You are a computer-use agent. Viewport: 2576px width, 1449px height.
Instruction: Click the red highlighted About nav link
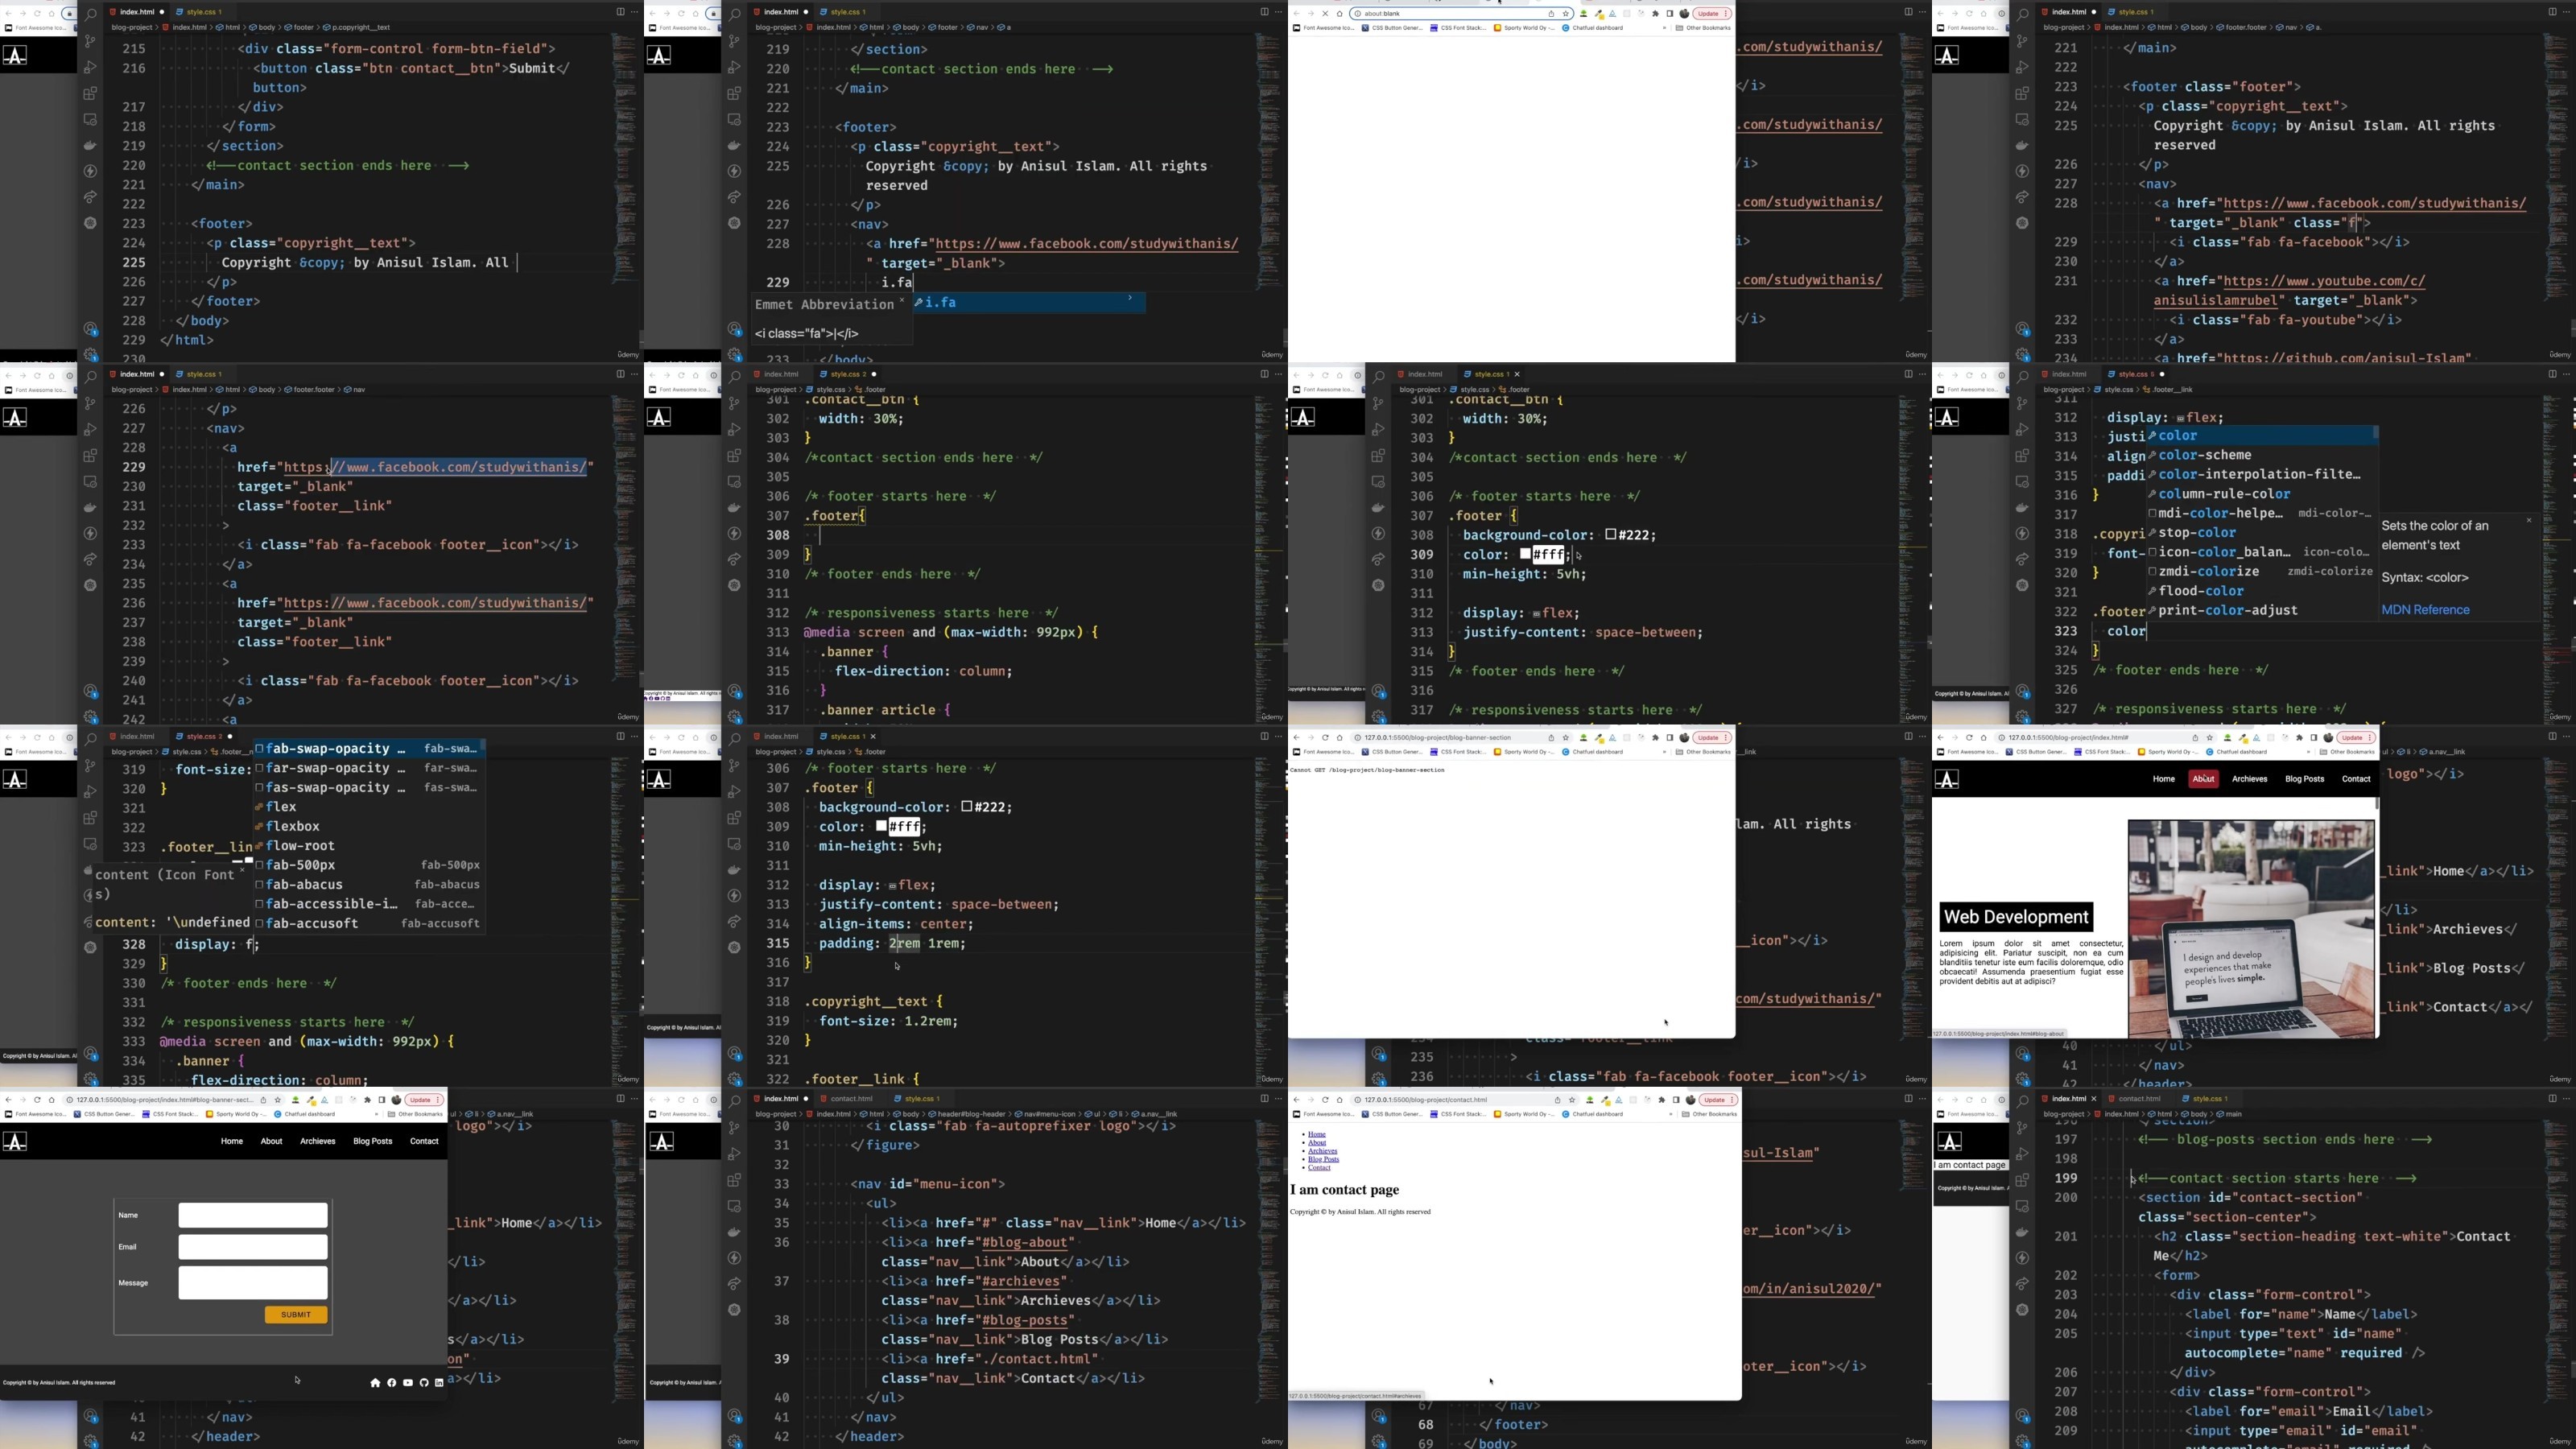tap(2203, 779)
